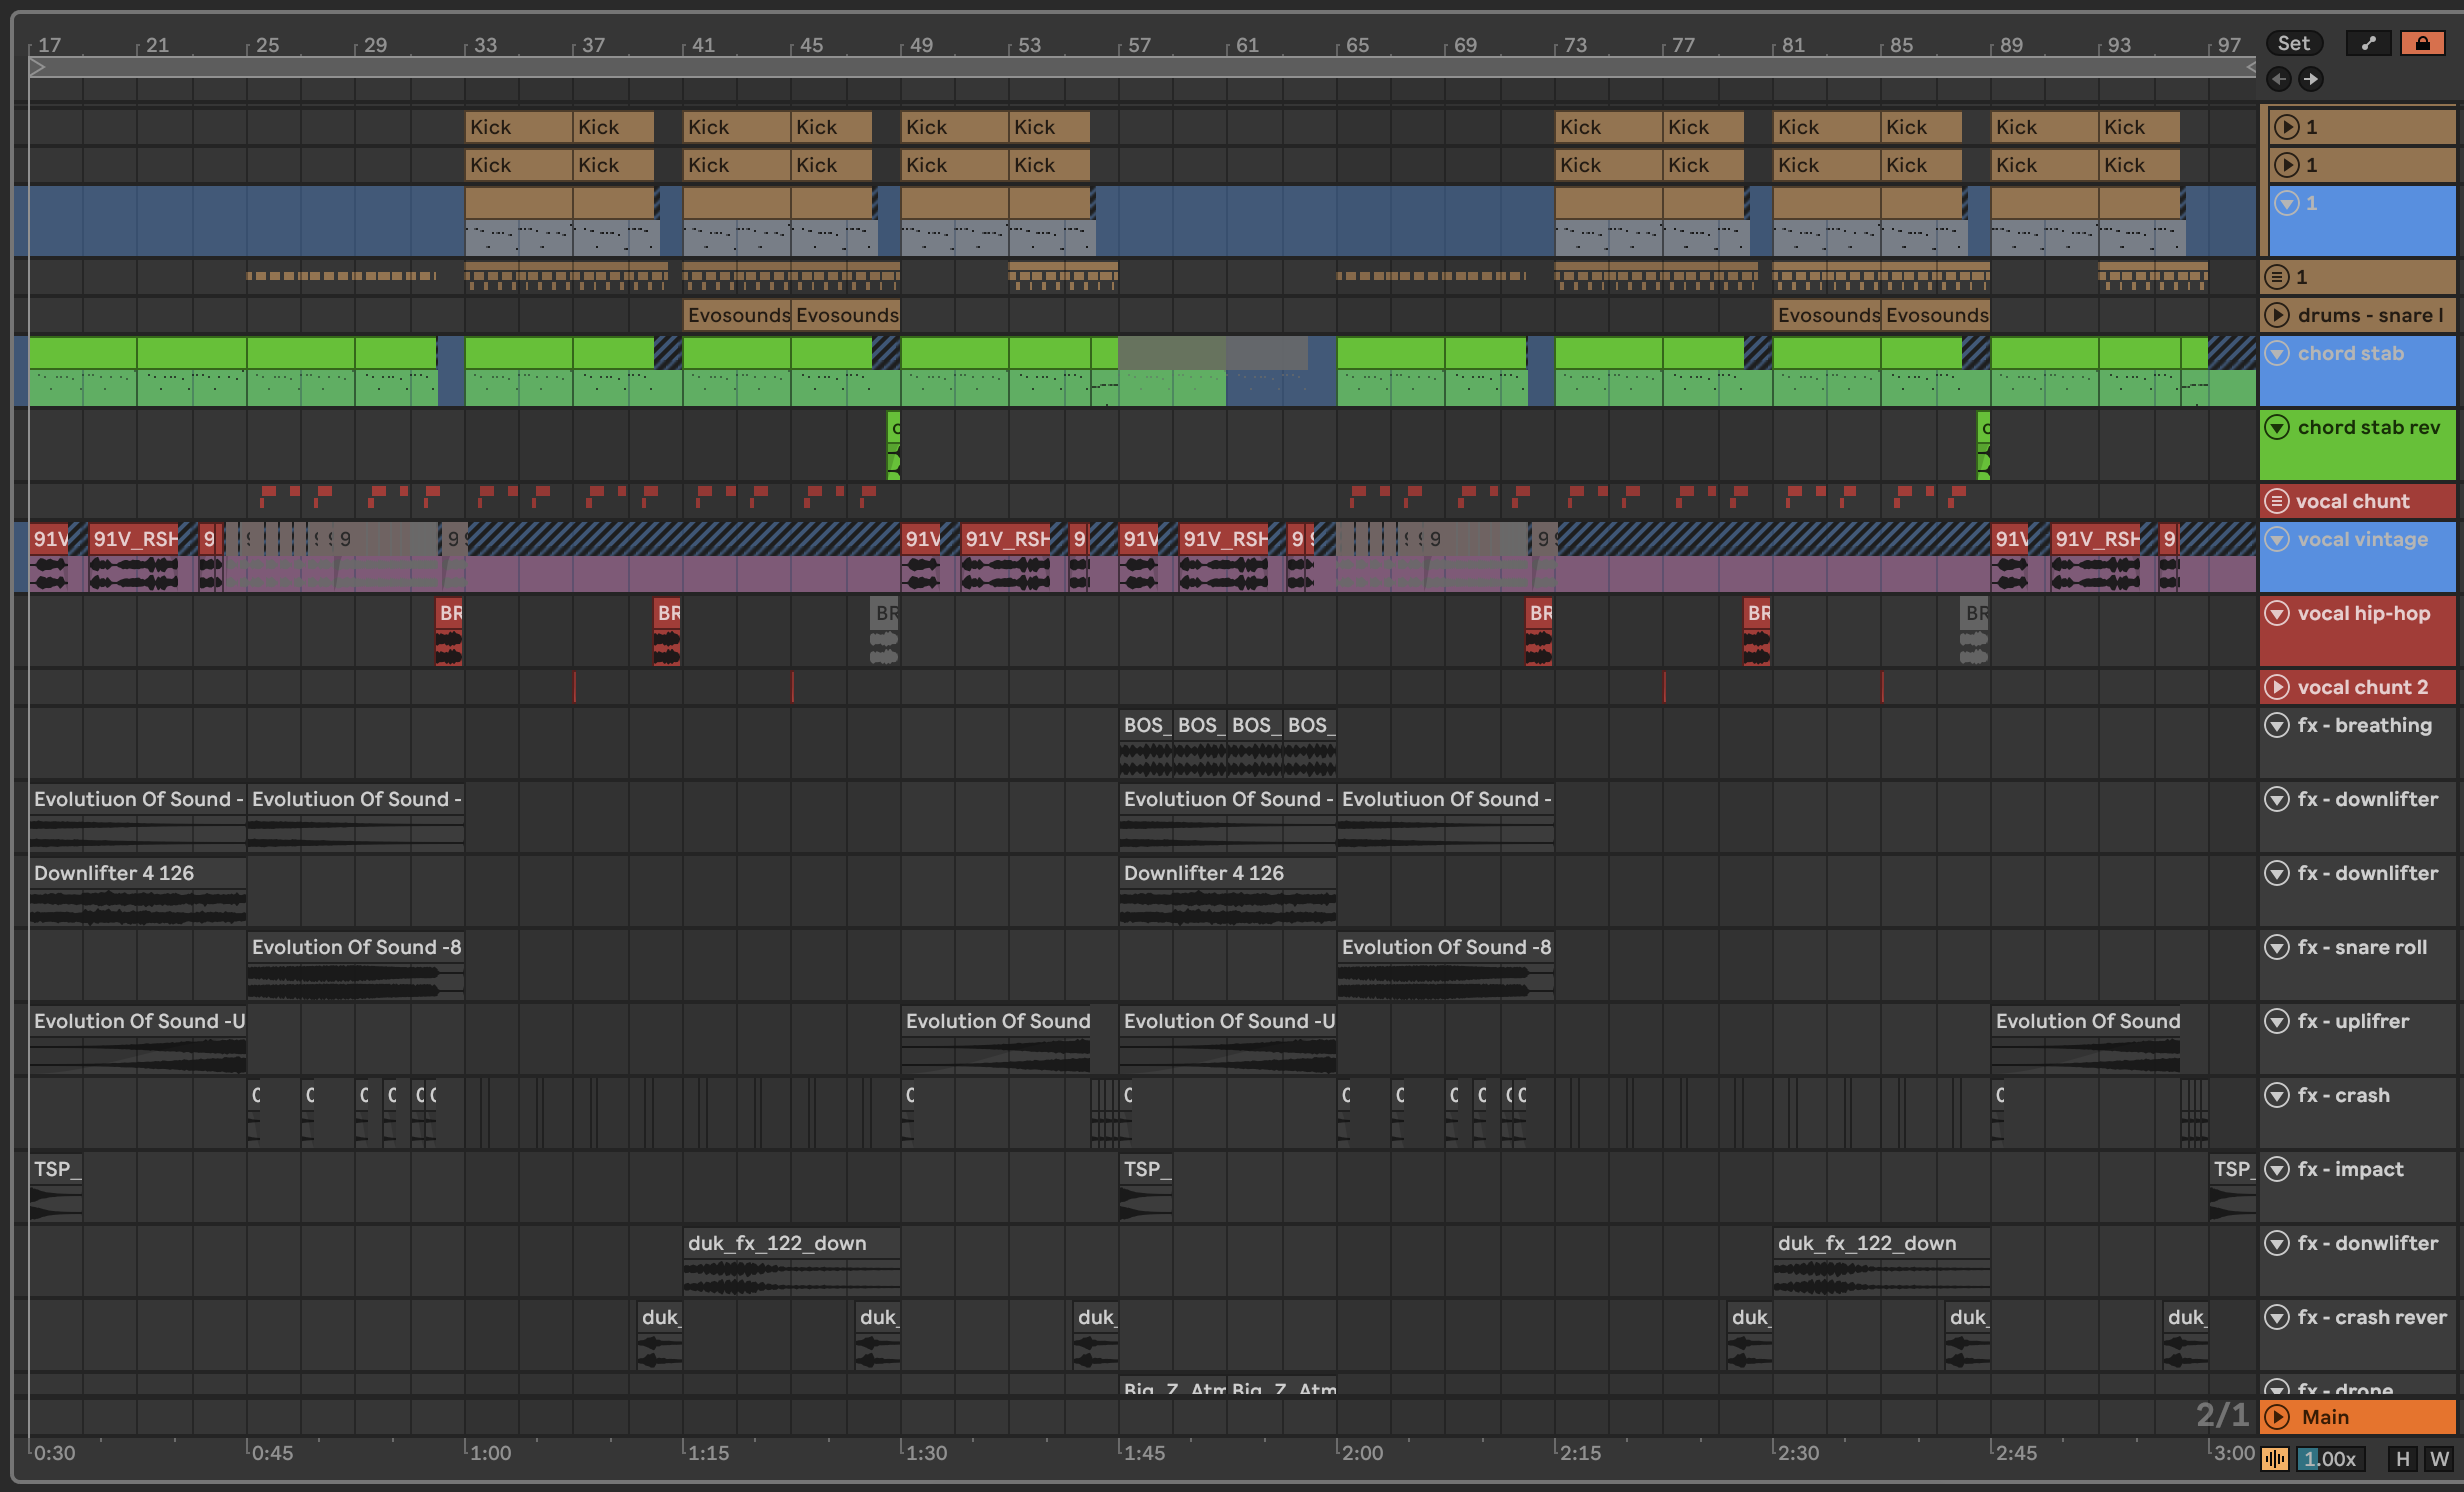Select the chord stab track header name
2464x1492 pixels.
[x=2350, y=353]
